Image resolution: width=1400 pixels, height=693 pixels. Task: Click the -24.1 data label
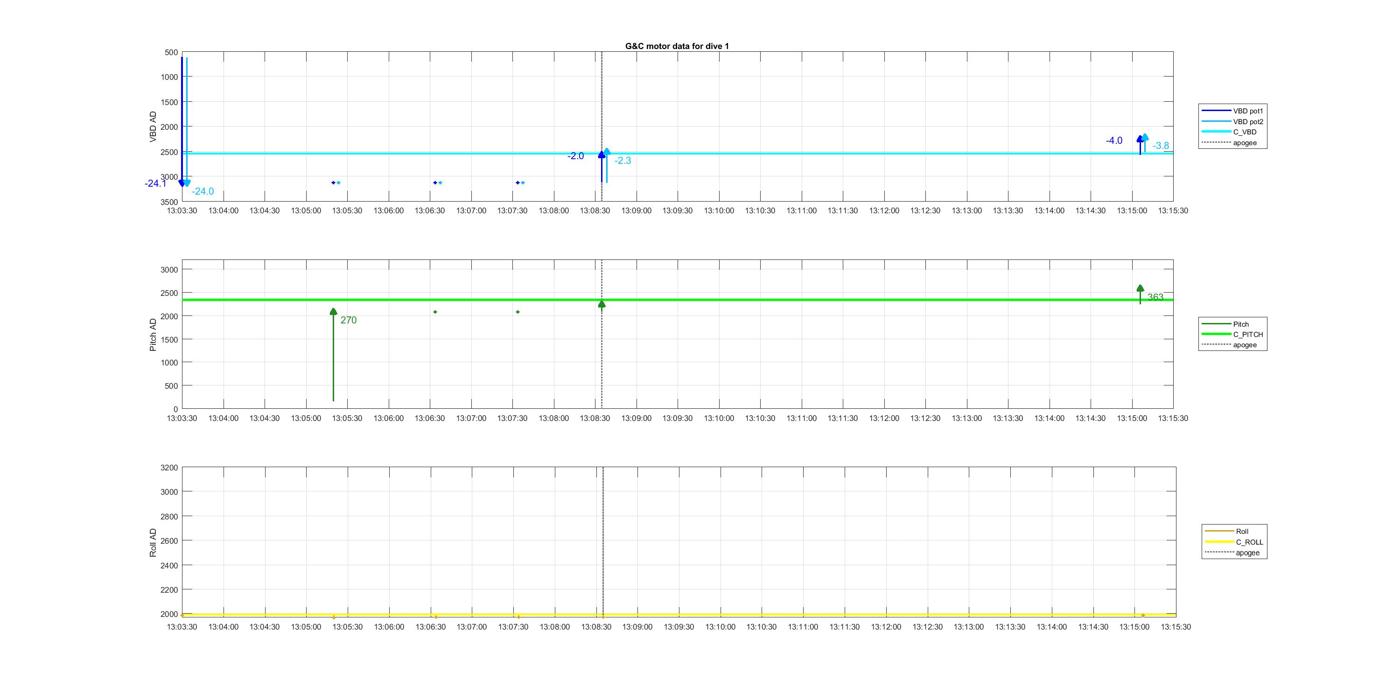[x=155, y=184]
